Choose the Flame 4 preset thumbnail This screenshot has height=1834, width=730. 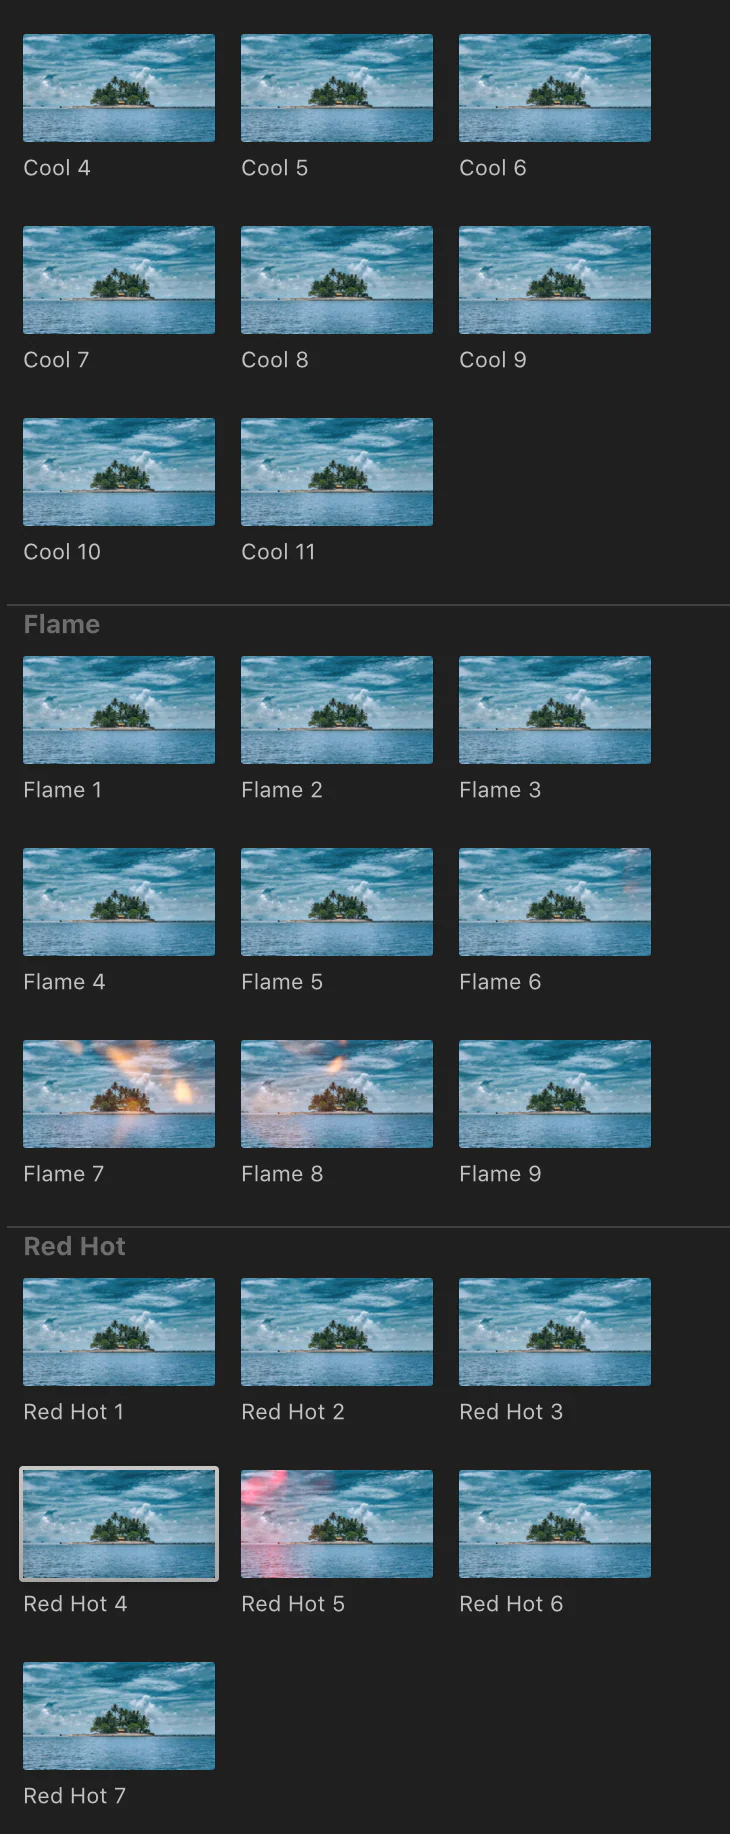pyautogui.click(x=119, y=902)
